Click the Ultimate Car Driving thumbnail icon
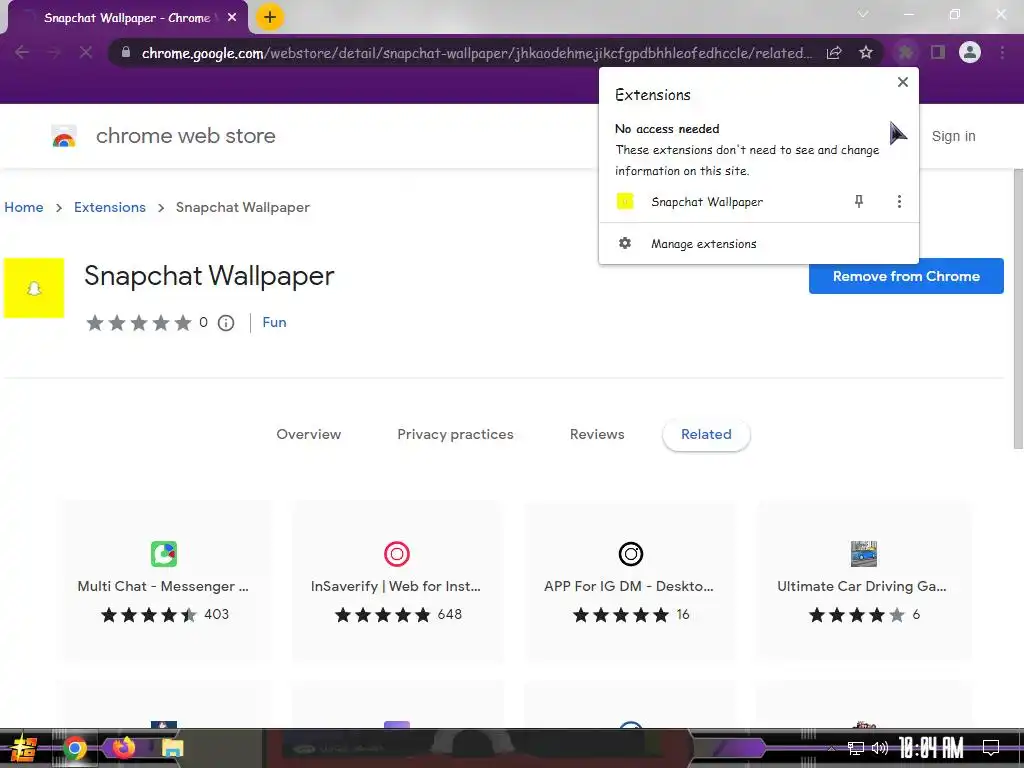 pyautogui.click(x=863, y=554)
